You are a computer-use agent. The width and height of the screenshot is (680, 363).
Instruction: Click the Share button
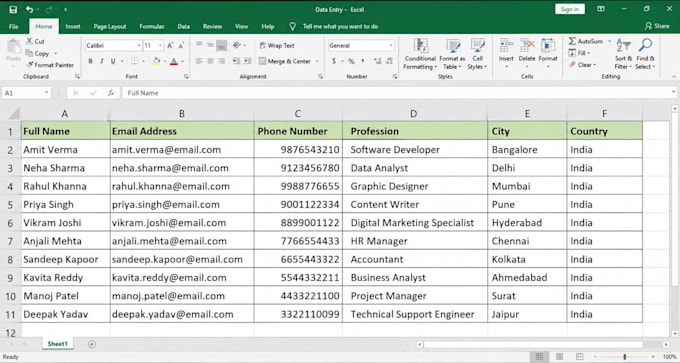[x=657, y=26]
